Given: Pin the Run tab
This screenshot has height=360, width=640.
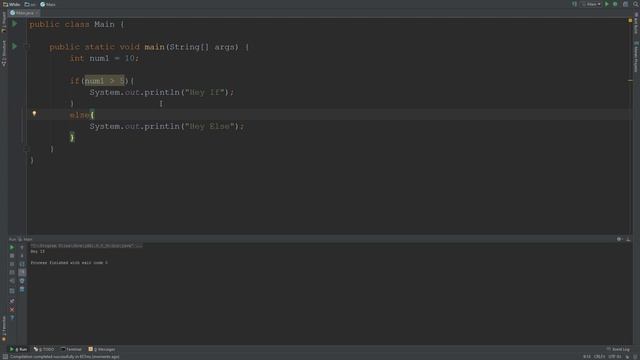Looking at the screenshot, I should [12, 301].
